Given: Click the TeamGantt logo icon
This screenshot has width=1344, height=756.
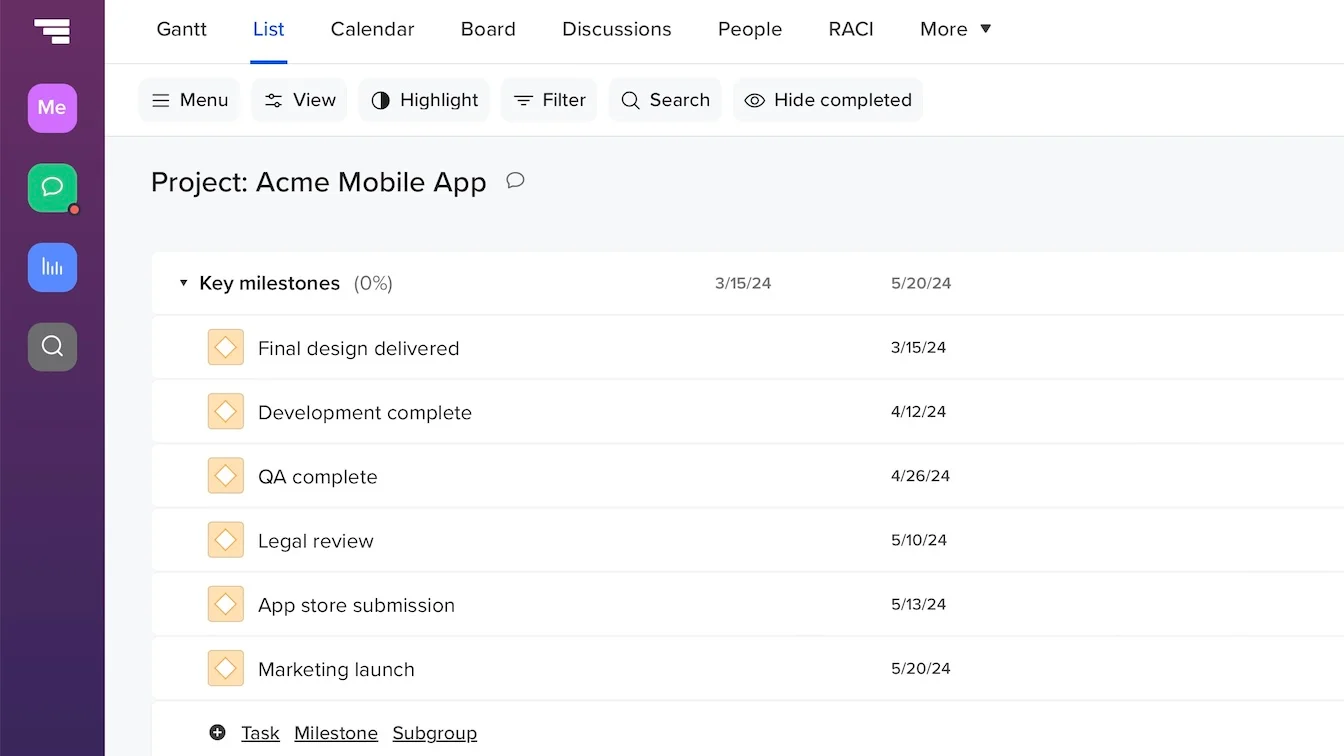Looking at the screenshot, I should [x=52, y=30].
